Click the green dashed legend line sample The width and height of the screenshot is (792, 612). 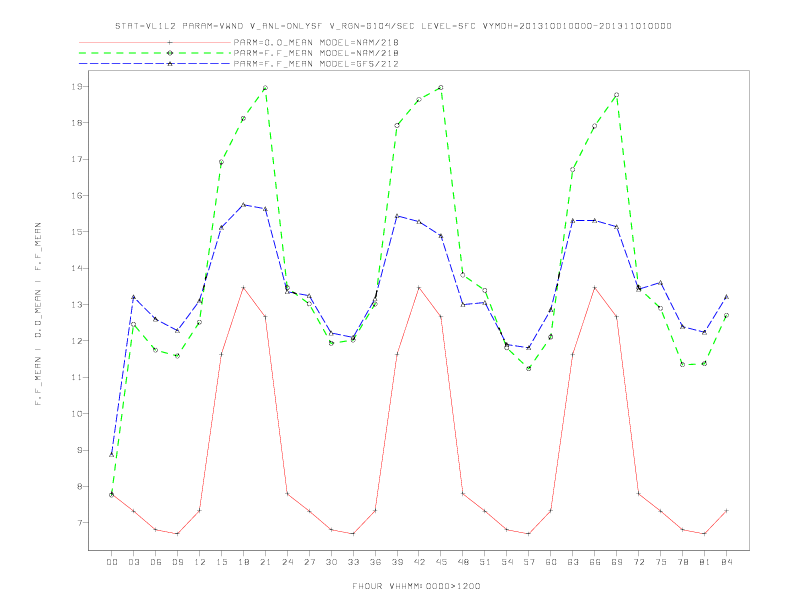point(155,53)
